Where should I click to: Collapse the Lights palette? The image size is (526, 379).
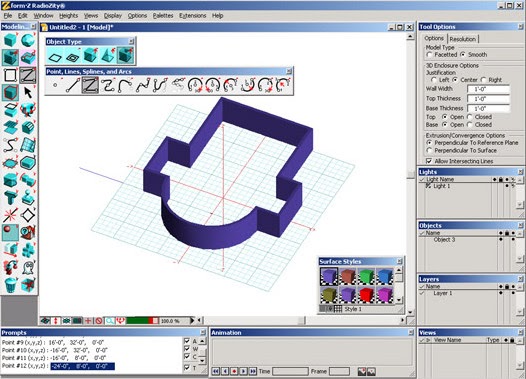(x=520, y=172)
